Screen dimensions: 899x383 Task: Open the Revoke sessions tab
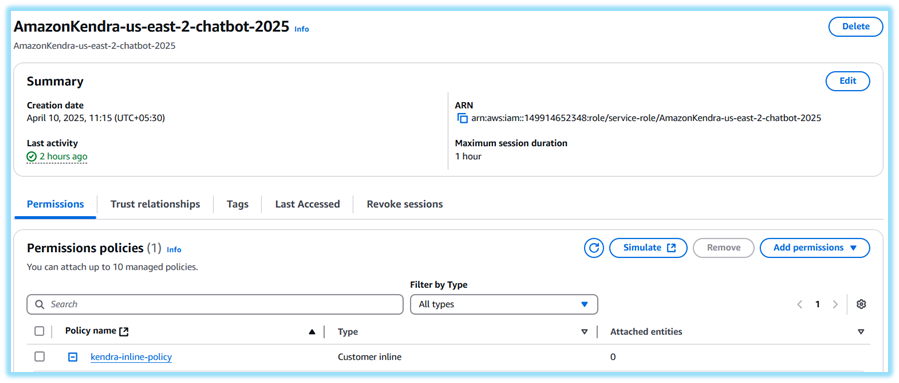pyautogui.click(x=405, y=204)
